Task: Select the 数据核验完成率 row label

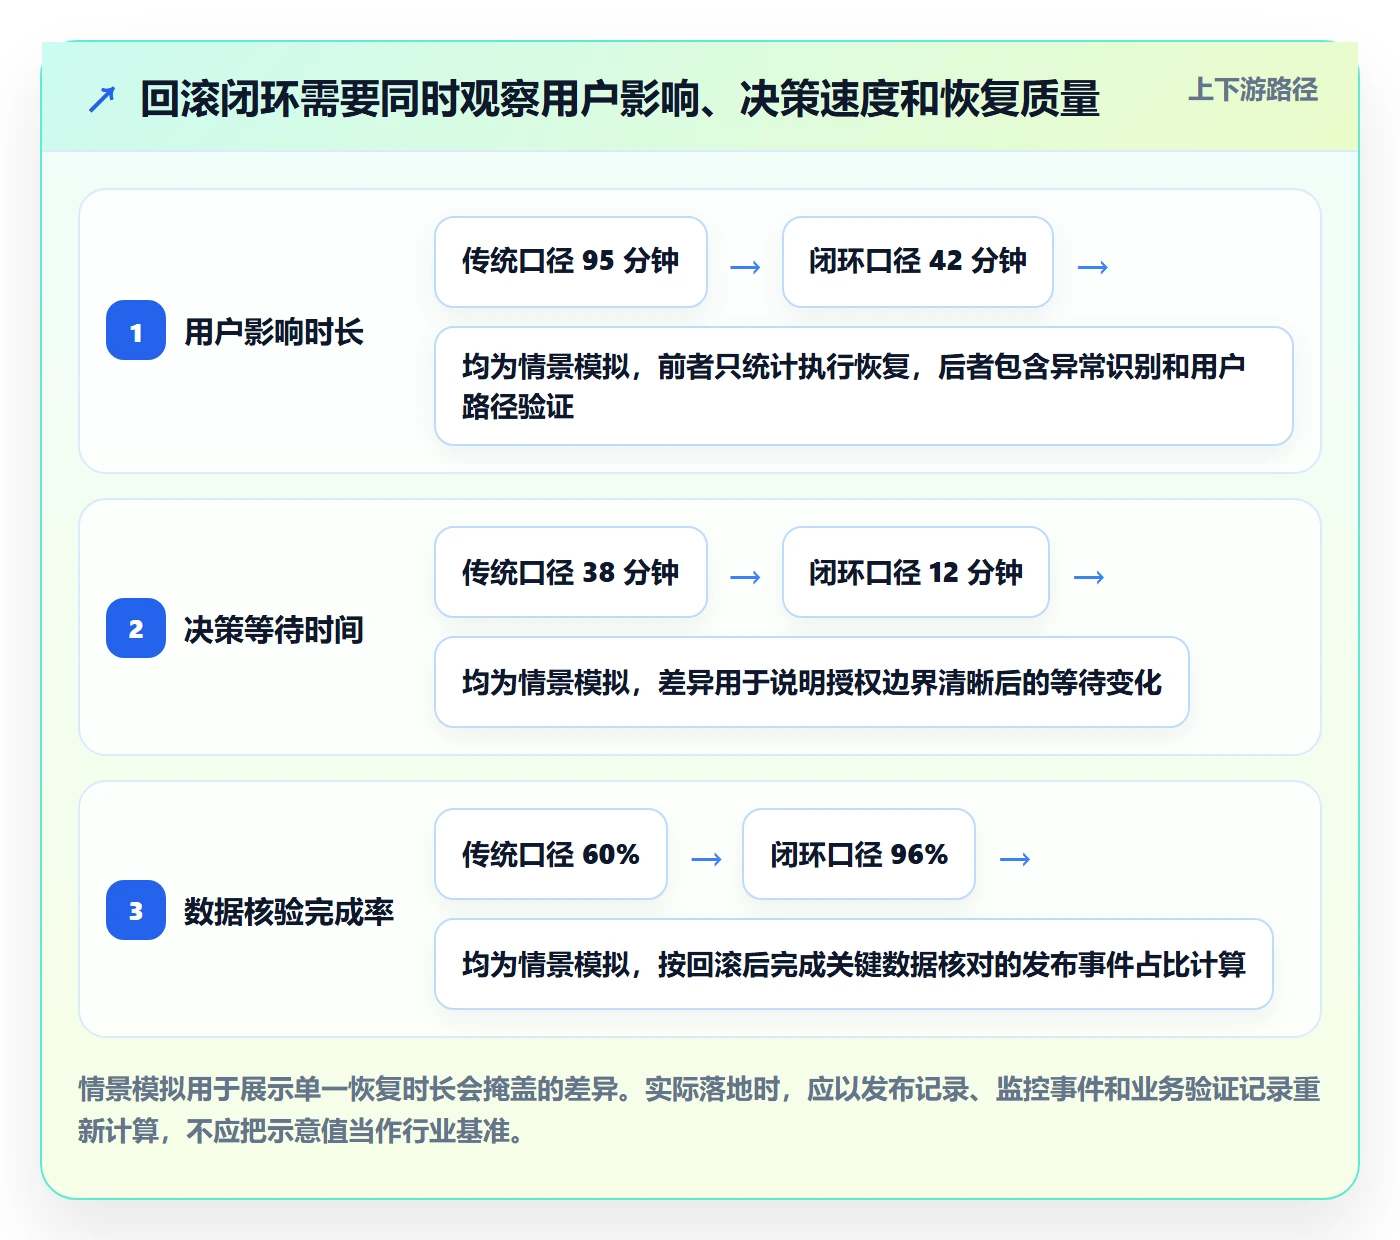Action: [x=289, y=911]
